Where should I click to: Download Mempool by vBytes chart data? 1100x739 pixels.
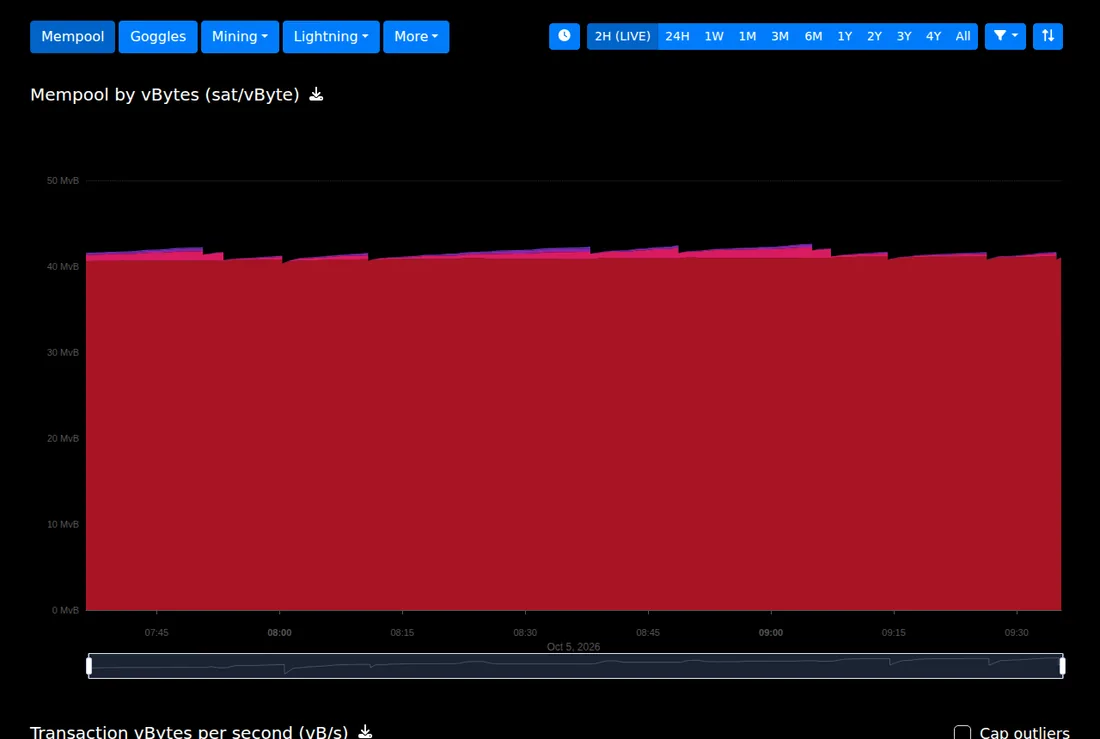tap(316, 94)
